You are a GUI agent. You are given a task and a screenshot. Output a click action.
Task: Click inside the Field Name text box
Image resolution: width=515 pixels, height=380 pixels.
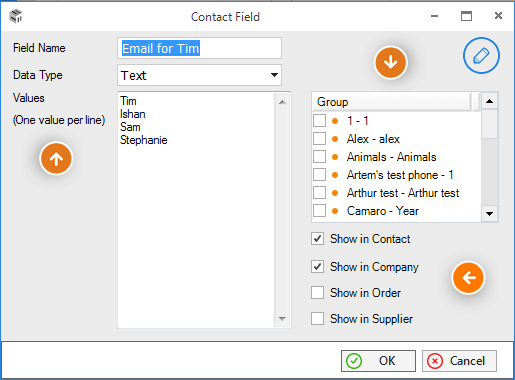tap(199, 48)
